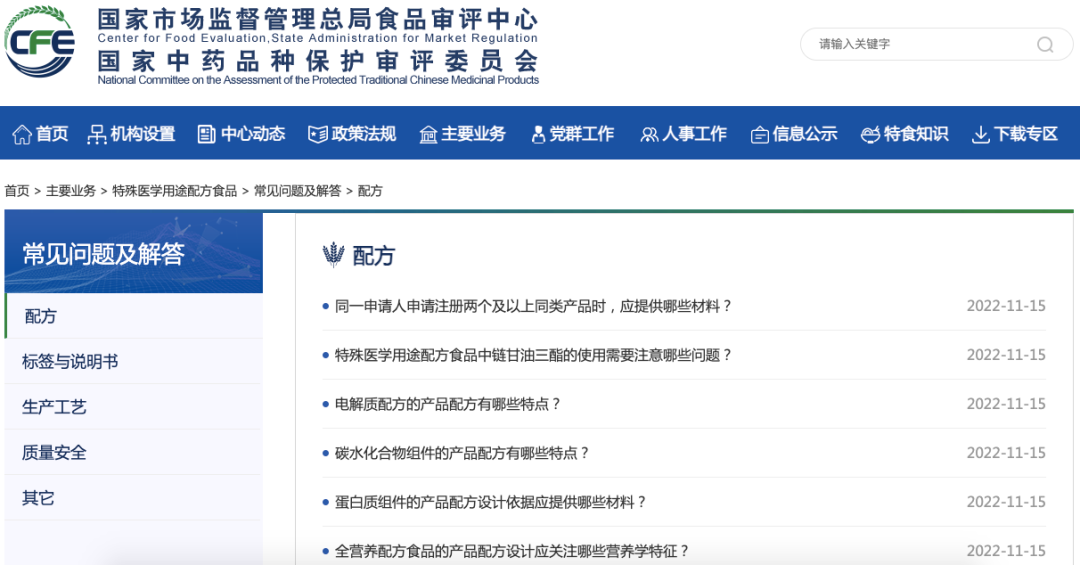Click the home icon beside 首页
Viewport: 1080px width, 565px height.
point(21,134)
